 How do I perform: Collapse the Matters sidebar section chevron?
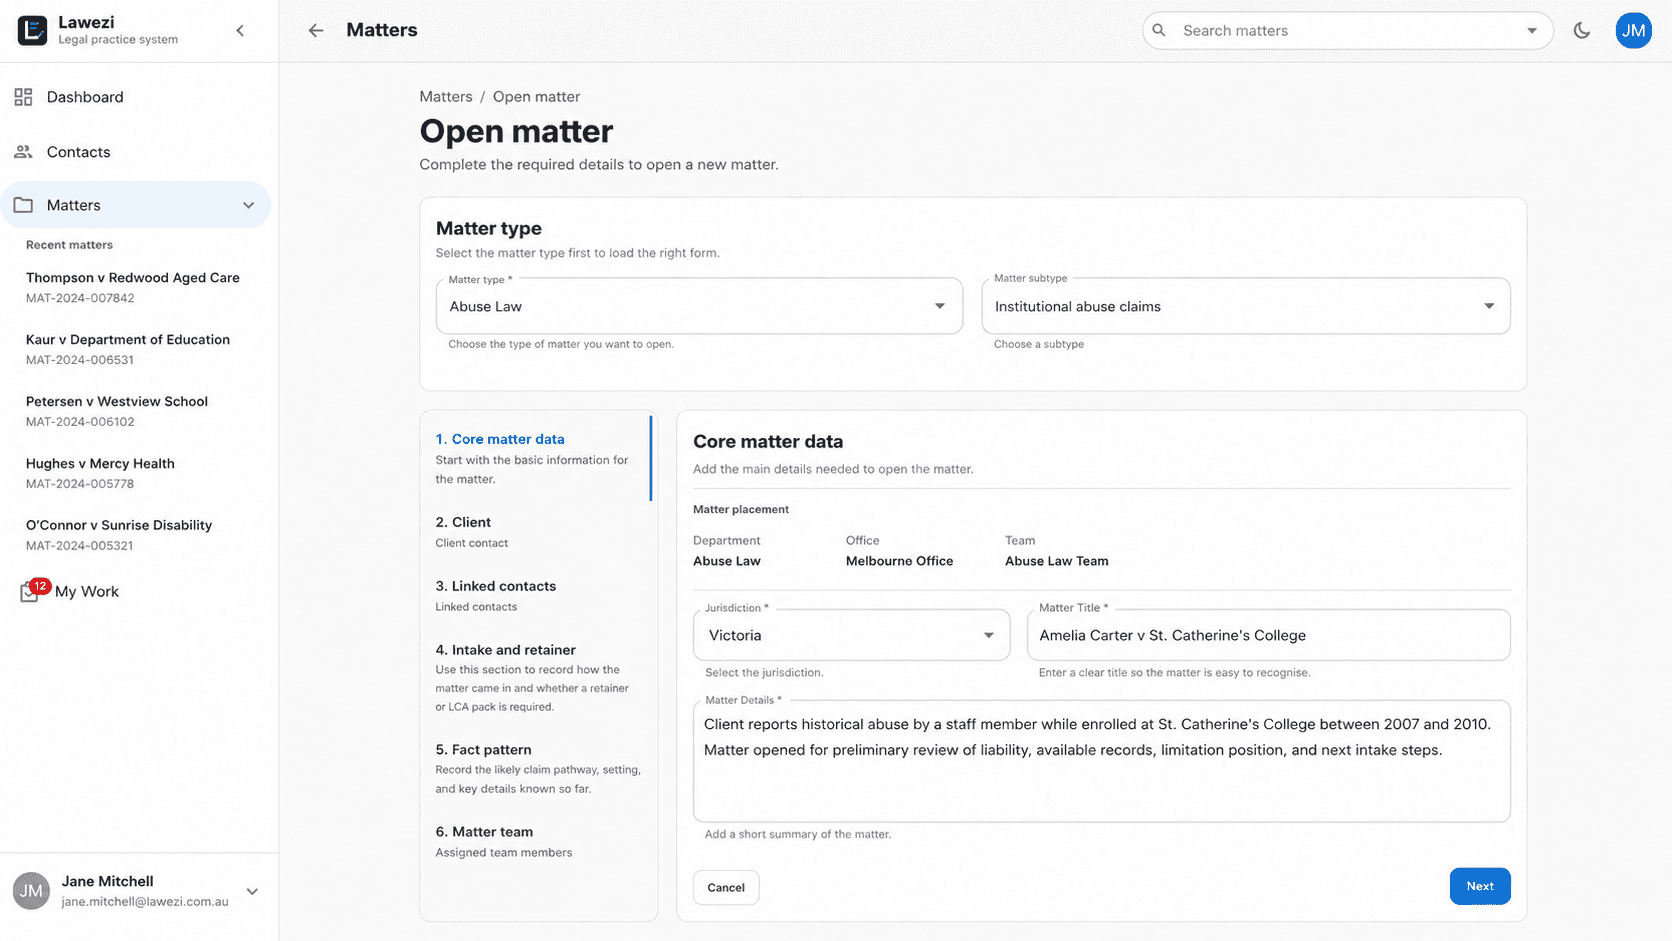248,205
